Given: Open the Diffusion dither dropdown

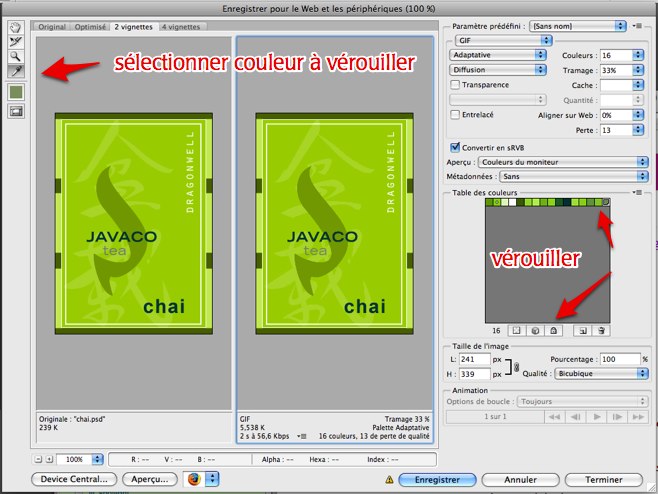Looking at the screenshot, I should point(498,70).
